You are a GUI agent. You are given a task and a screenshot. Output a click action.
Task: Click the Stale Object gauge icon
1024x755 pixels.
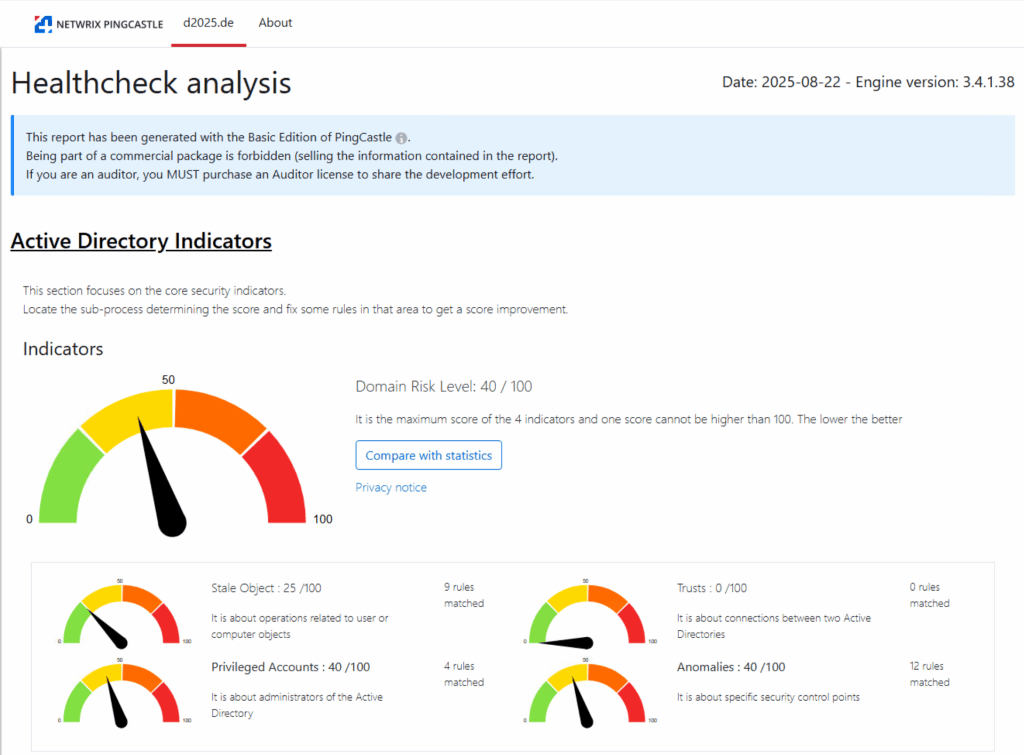[x=121, y=612]
